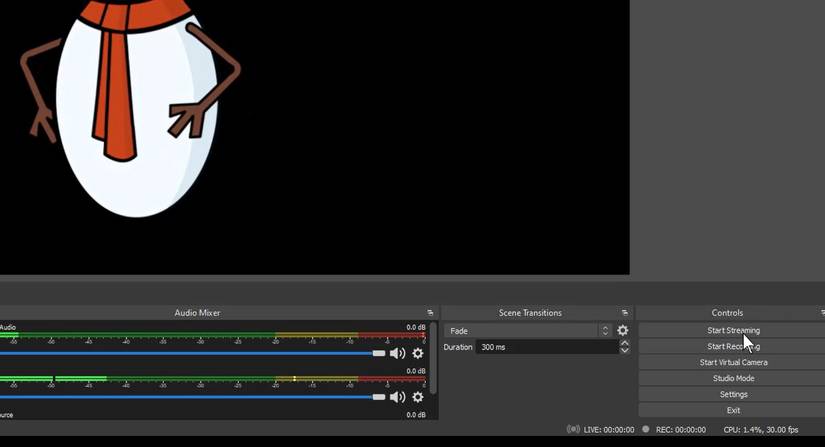Screen dimensions: 825x447
Task: Click Start Recording
Action: (x=733, y=346)
